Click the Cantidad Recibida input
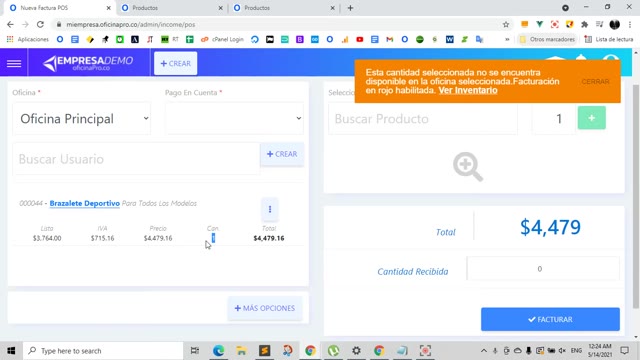This screenshot has width=640, height=360. tap(543, 269)
